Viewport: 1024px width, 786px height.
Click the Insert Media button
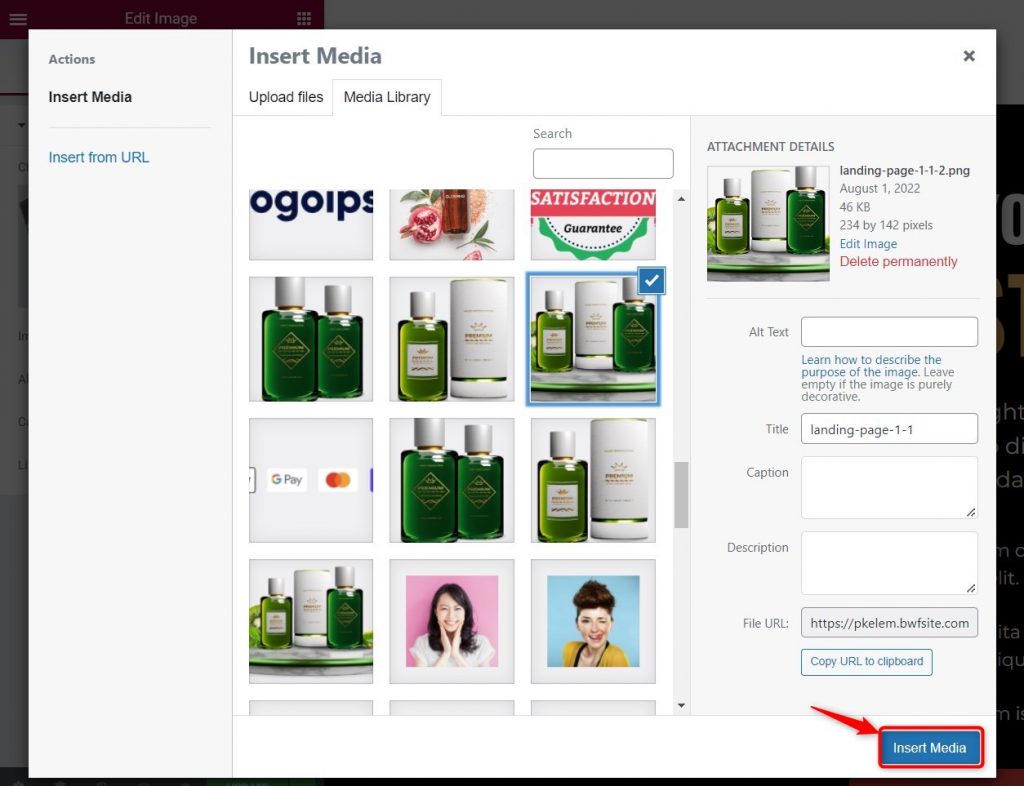tap(929, 747)
